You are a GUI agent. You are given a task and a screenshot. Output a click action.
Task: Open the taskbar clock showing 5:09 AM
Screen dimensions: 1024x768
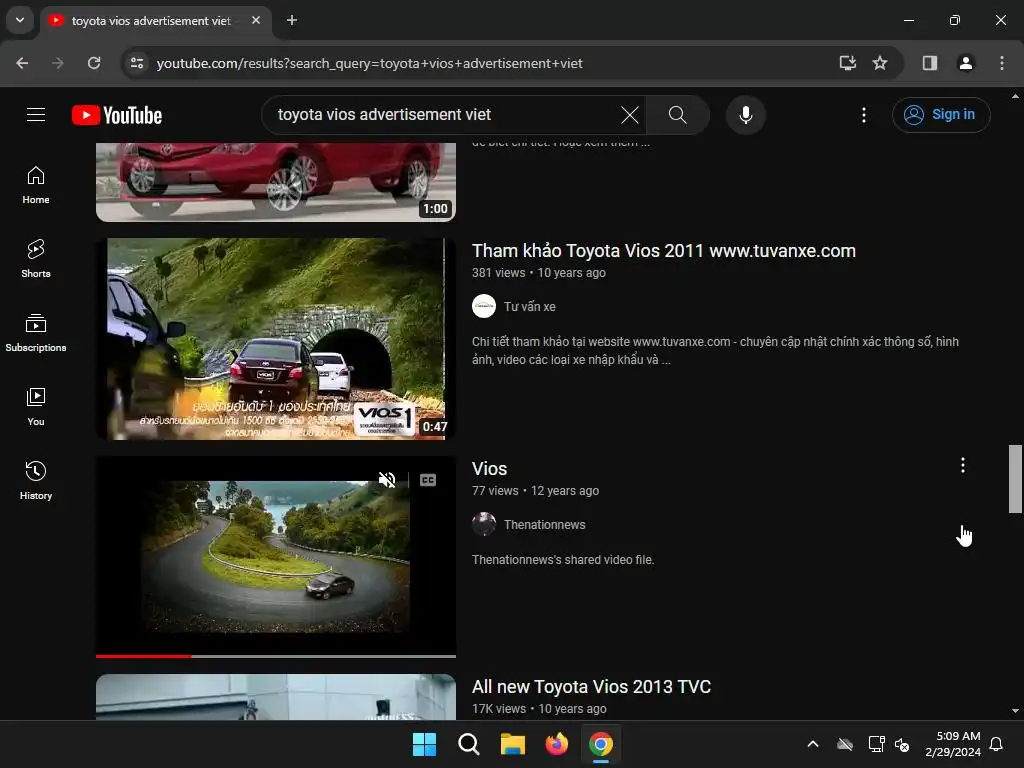point(953,744)
